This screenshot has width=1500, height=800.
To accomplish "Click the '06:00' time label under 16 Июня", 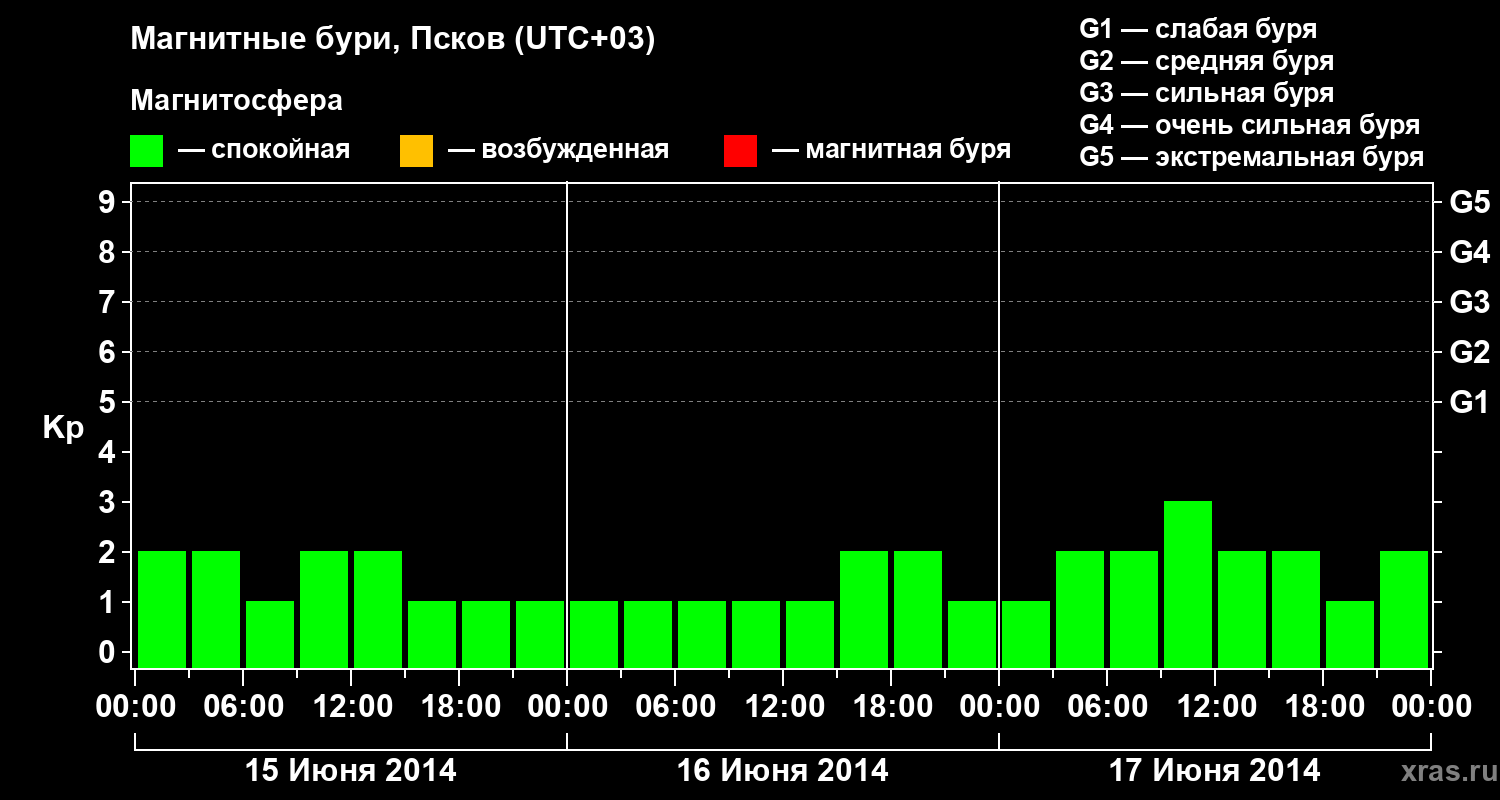I will point(675,707).
